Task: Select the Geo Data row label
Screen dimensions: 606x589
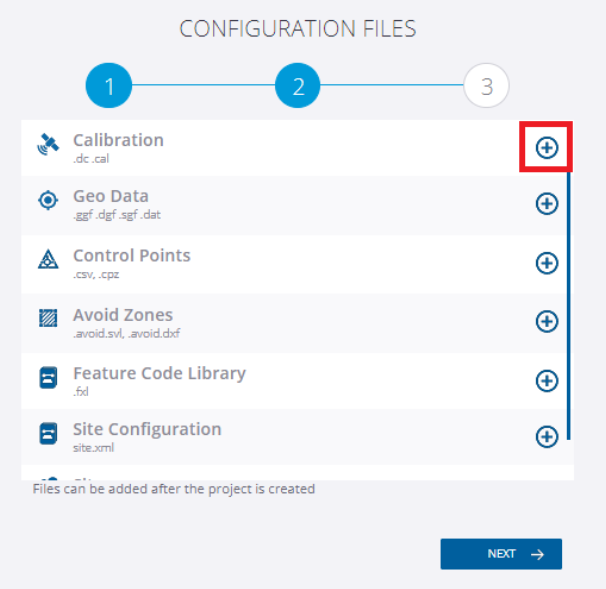Action: (x=110, y=196)
